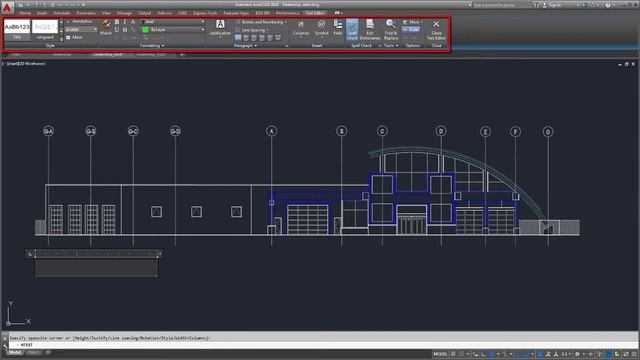This screenshot has width=640, height=360.
Task: Open the Columns tool
Action: tap(301, 29)
